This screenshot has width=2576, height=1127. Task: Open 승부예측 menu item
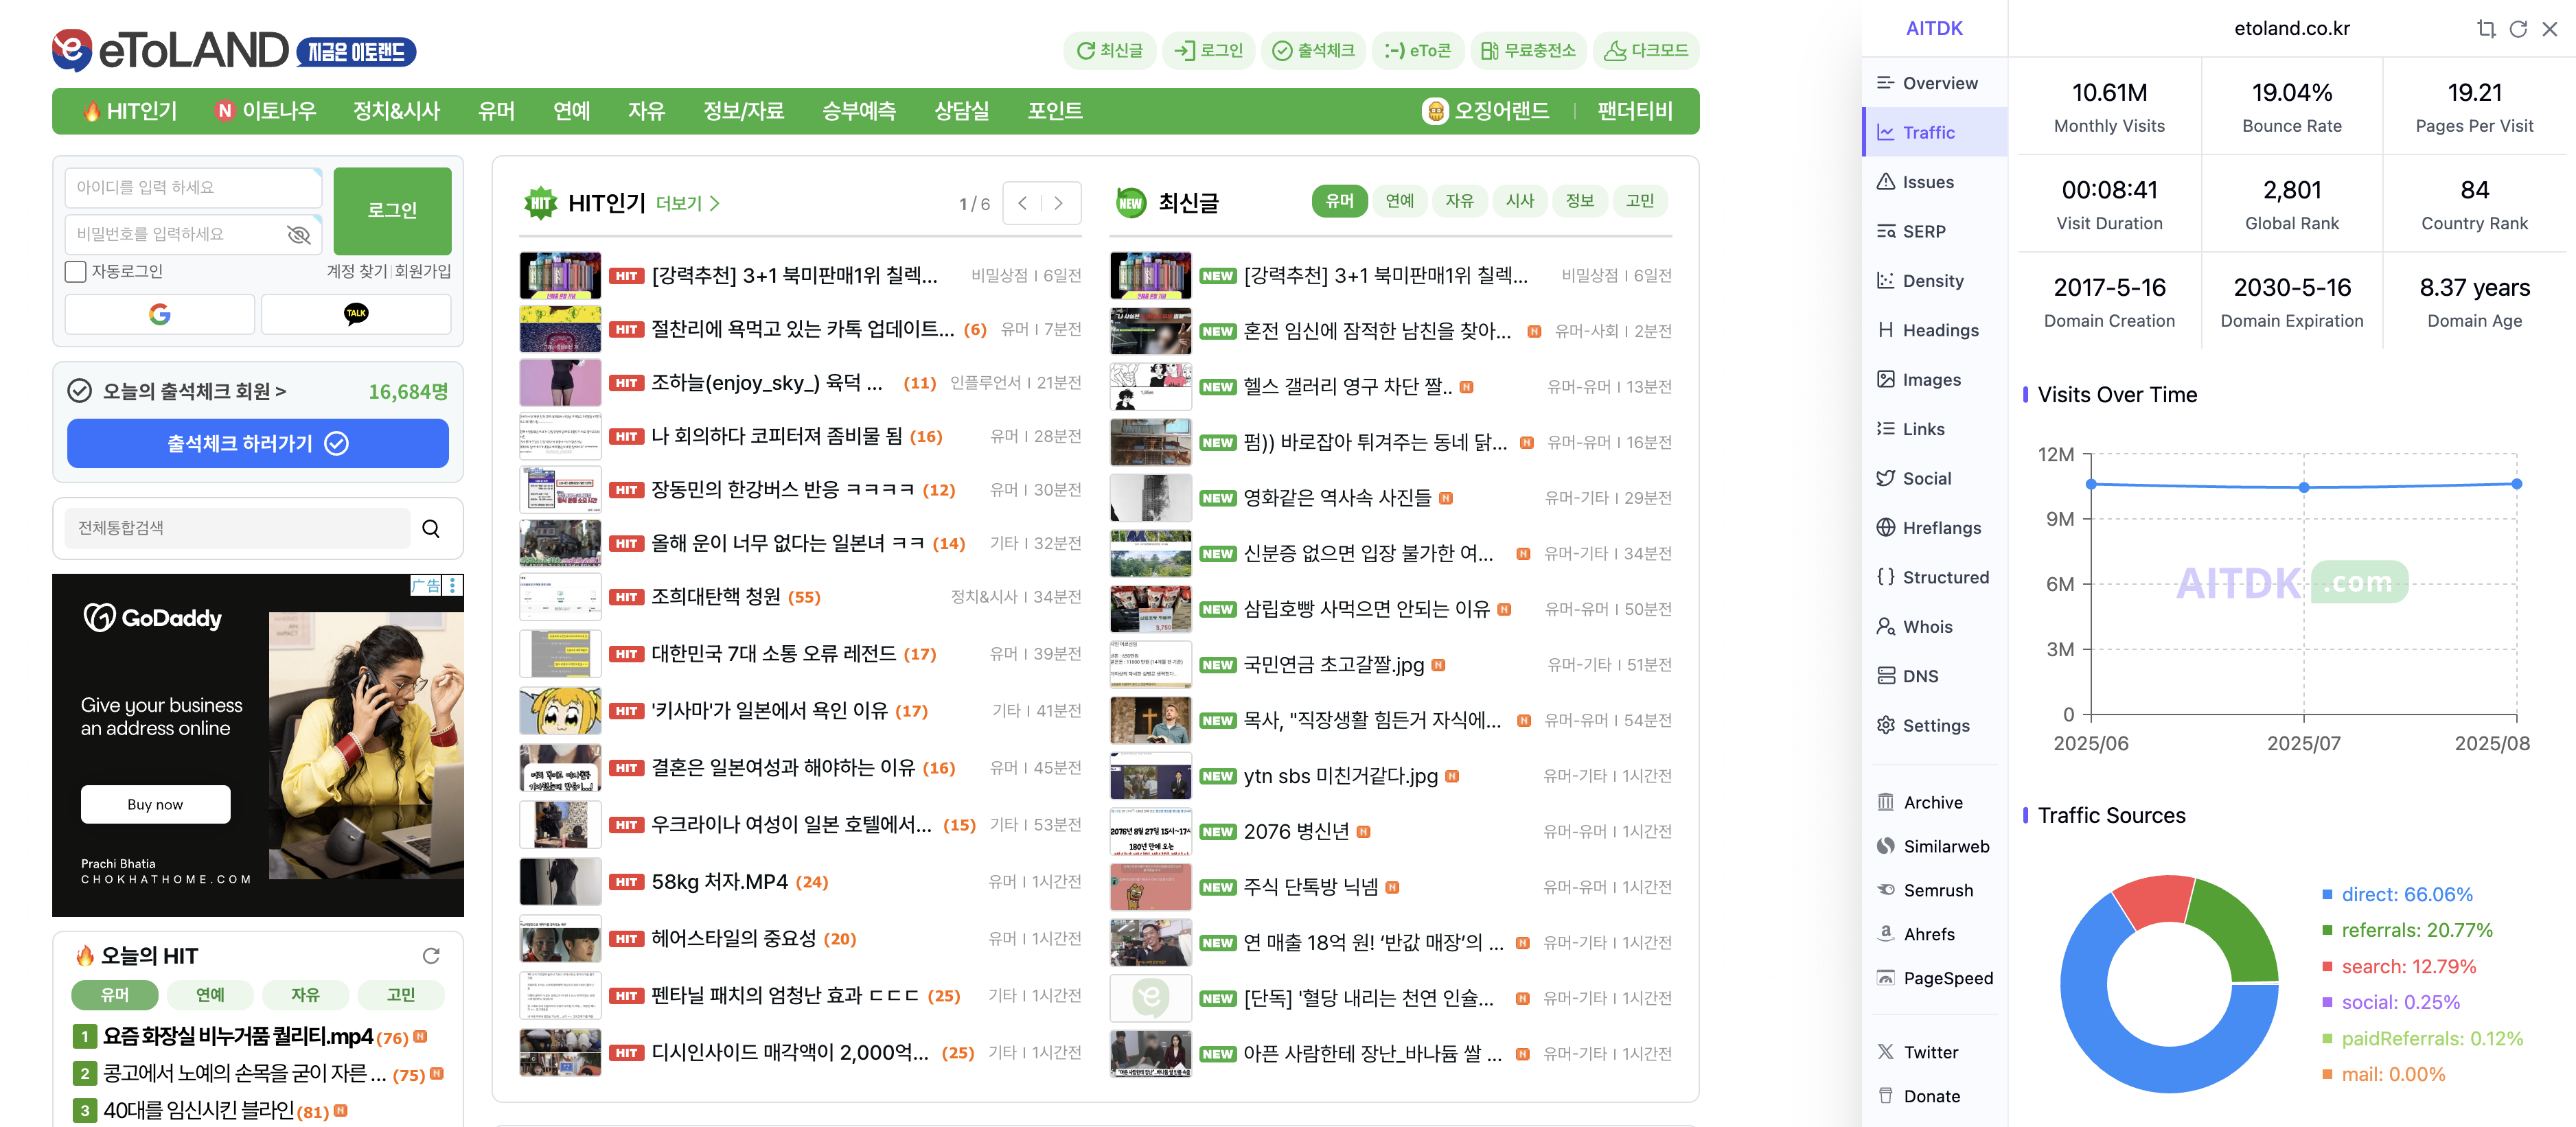click(858, 111)
